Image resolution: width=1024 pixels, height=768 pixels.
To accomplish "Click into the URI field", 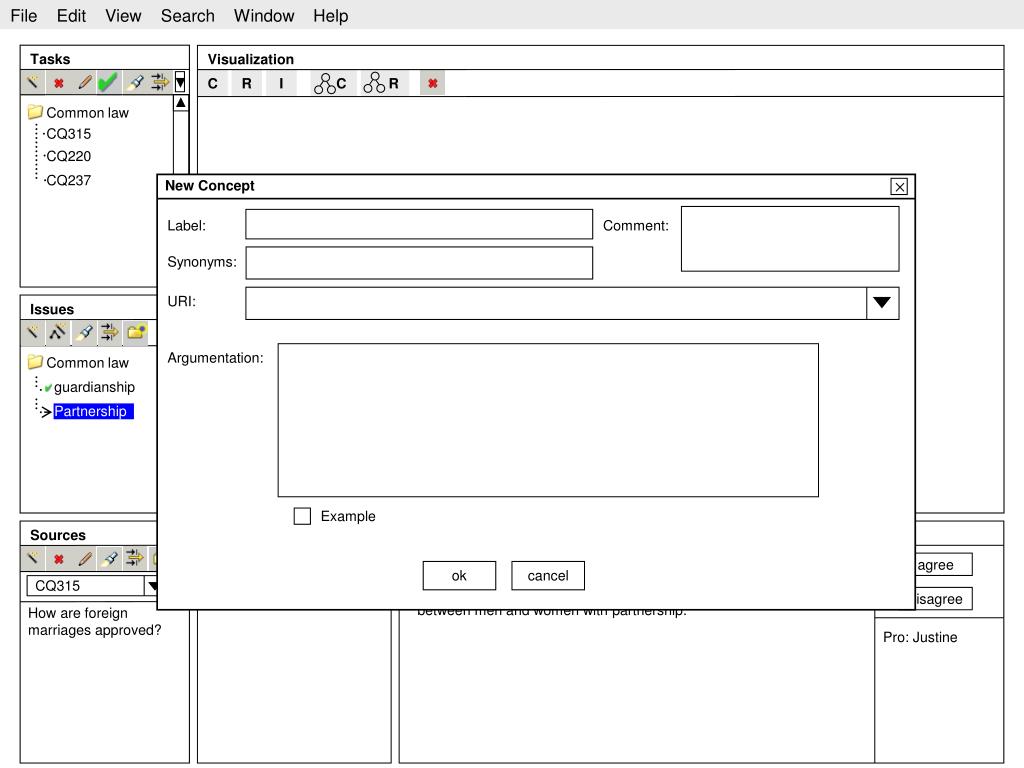I will tap(556, 303).
